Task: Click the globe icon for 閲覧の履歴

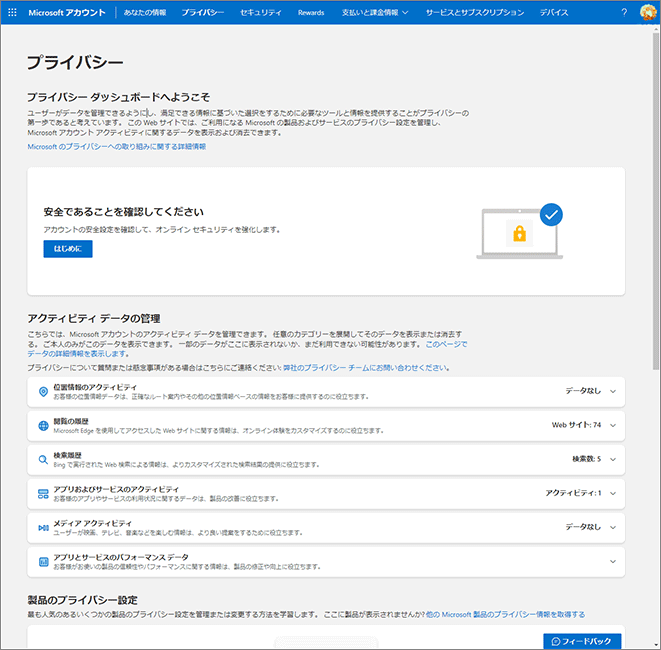Action: tap(43, 426)
